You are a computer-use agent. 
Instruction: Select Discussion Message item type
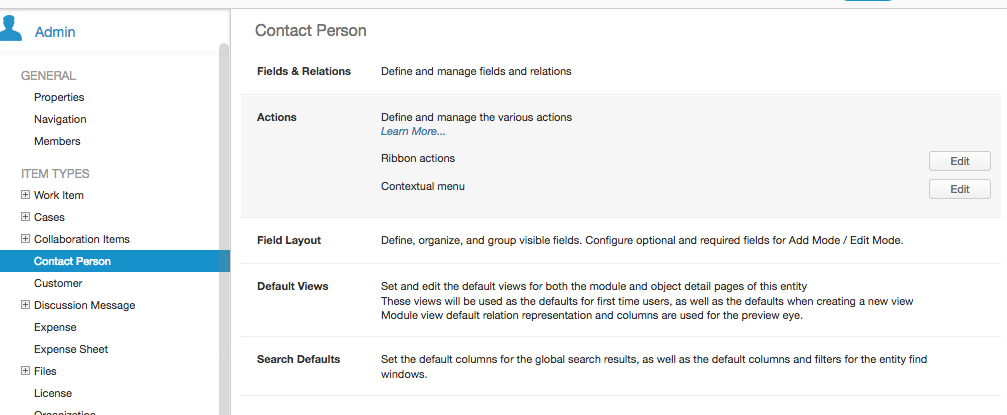tap(85, 305)
